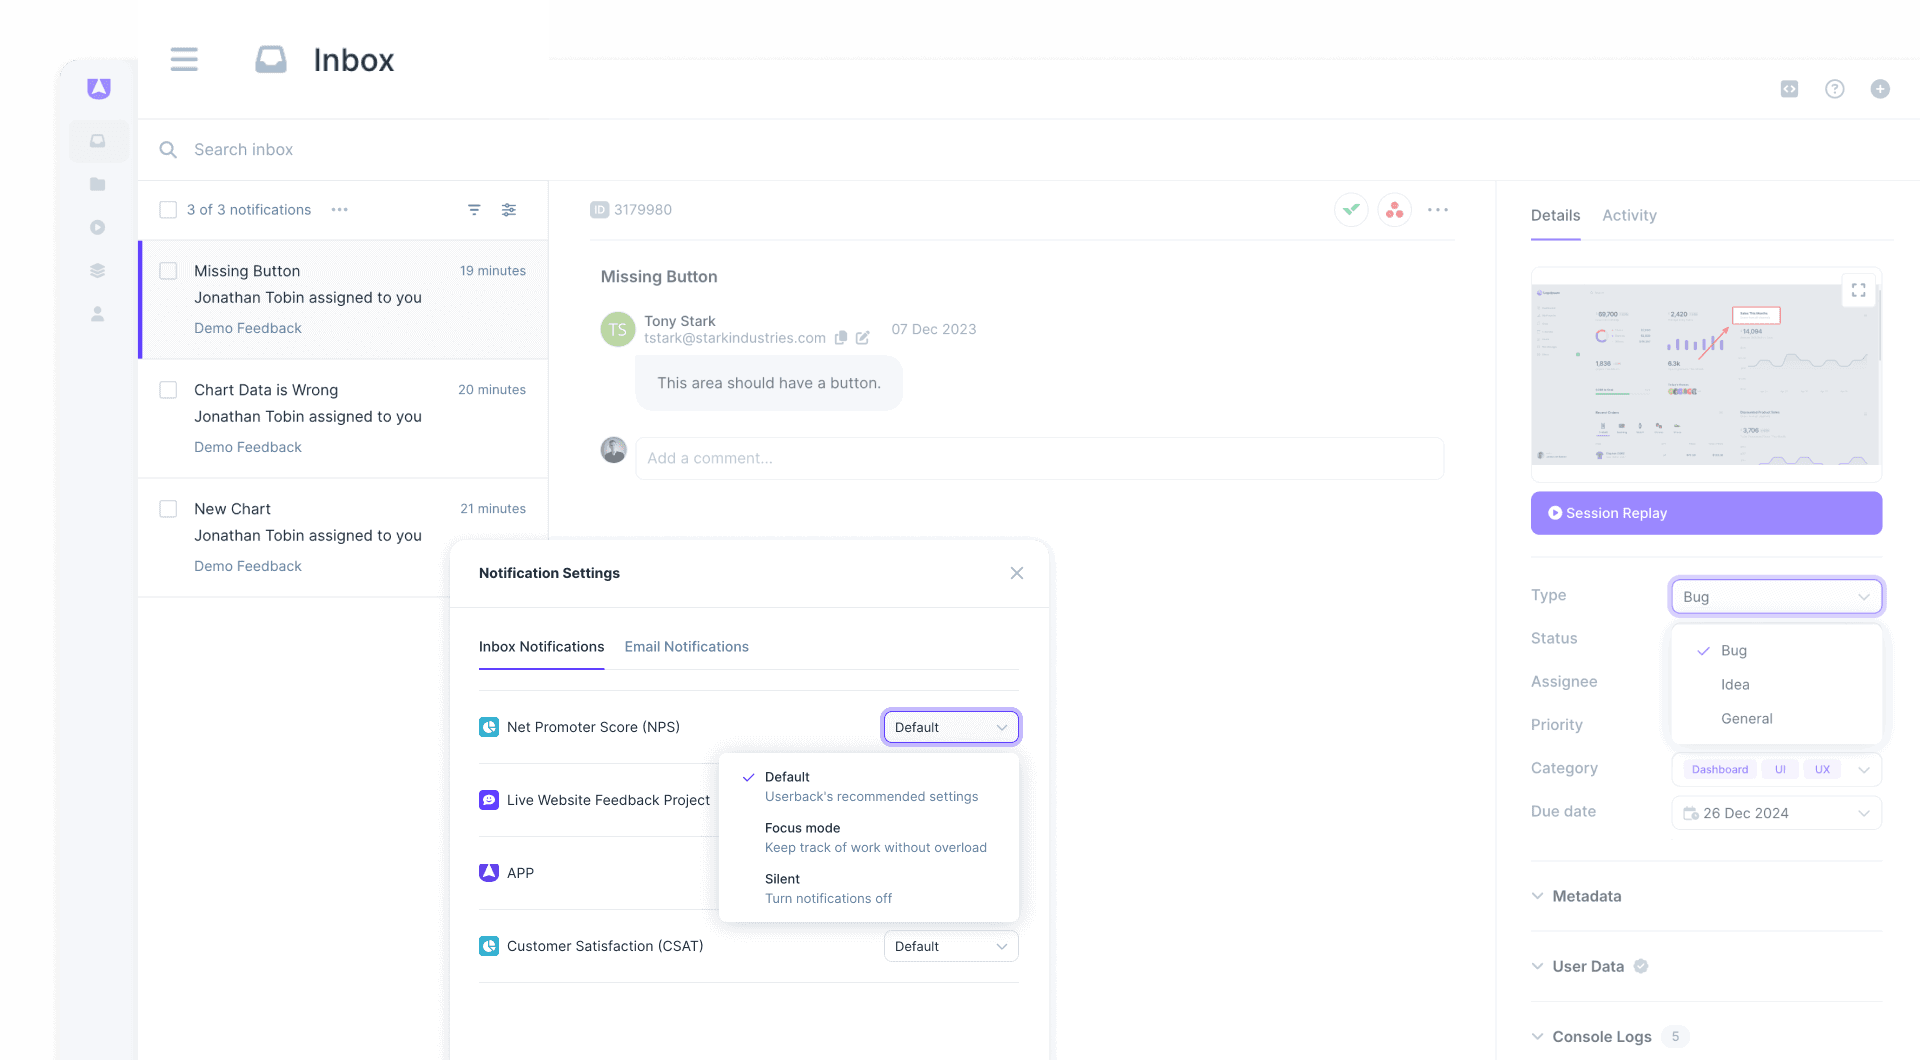The width and height of the screenshot is (1920, 1060).
Task: Check the New Chart notification checkbox
Action: (168, 508)
